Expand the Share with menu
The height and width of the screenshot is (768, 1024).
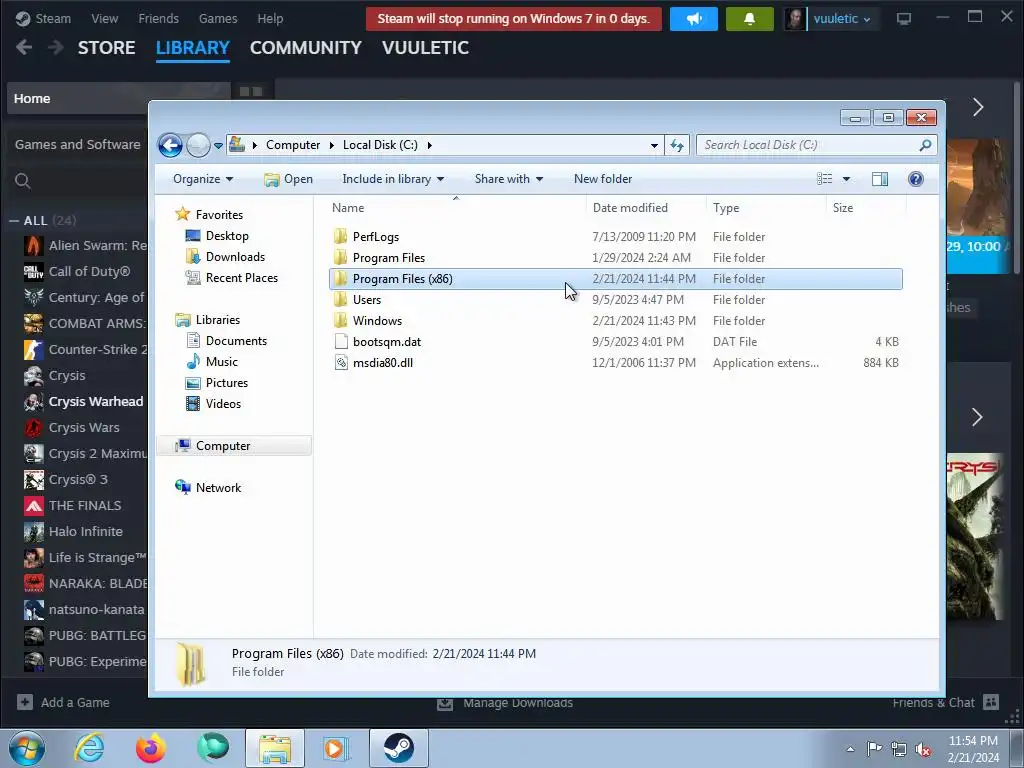(509, 179)
